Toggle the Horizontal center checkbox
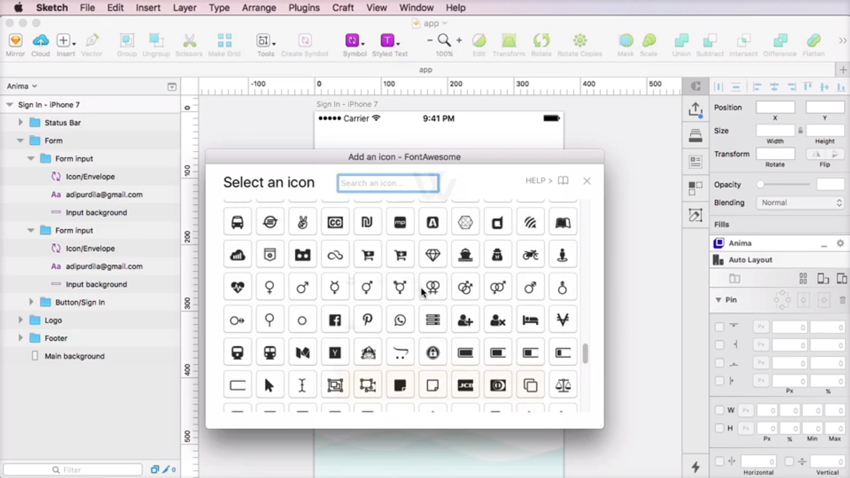 pyautogui.click(x=719, y=461)
